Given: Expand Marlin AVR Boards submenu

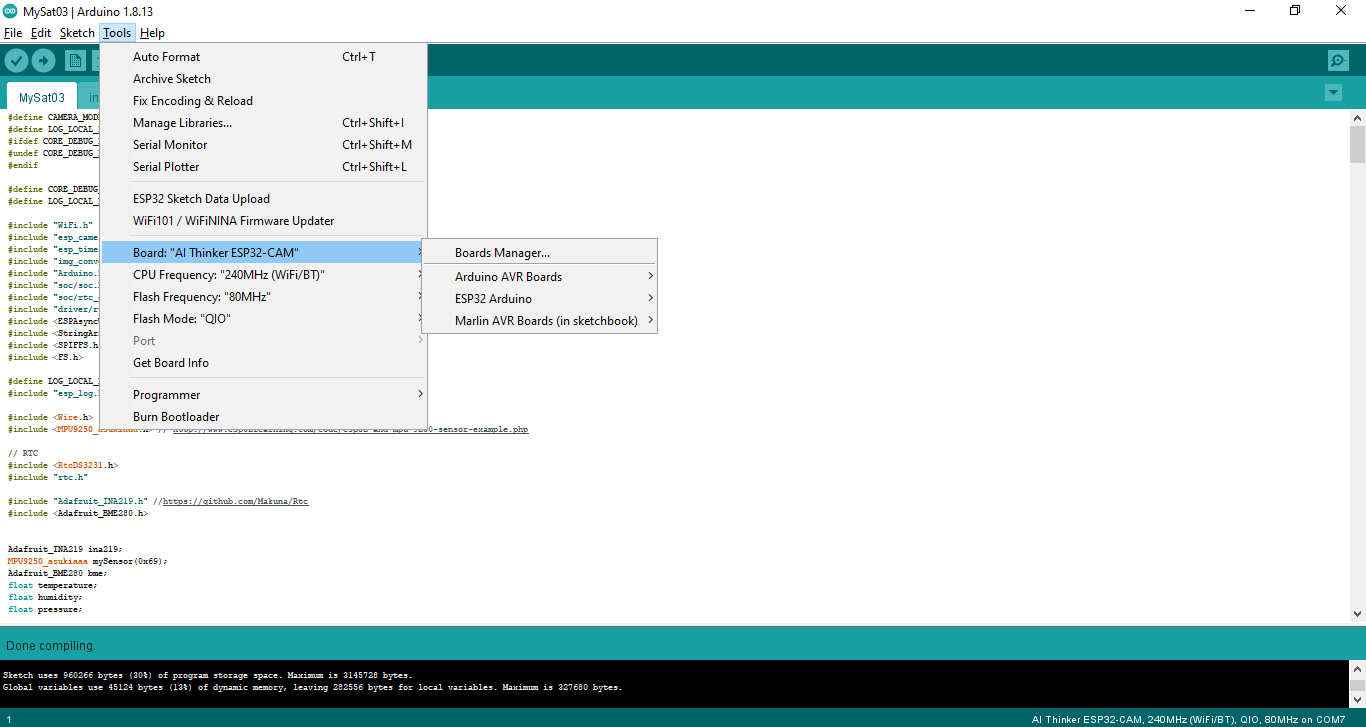Looking at the screenshot, I should pyautogui.click(x=546, y=321).
